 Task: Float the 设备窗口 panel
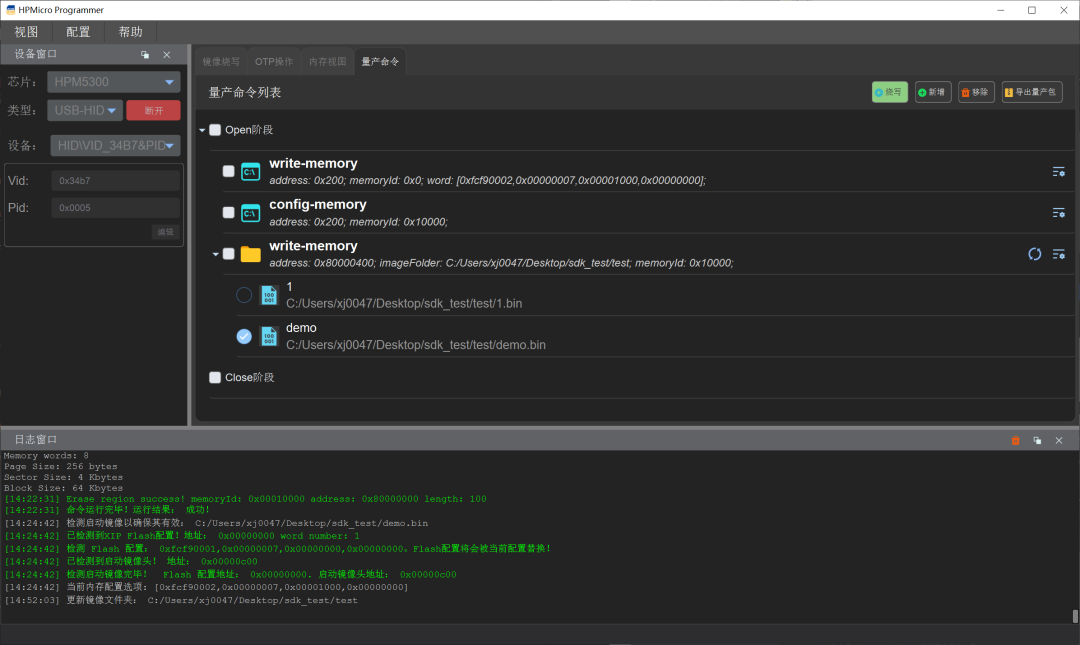(x=145, y=54)
